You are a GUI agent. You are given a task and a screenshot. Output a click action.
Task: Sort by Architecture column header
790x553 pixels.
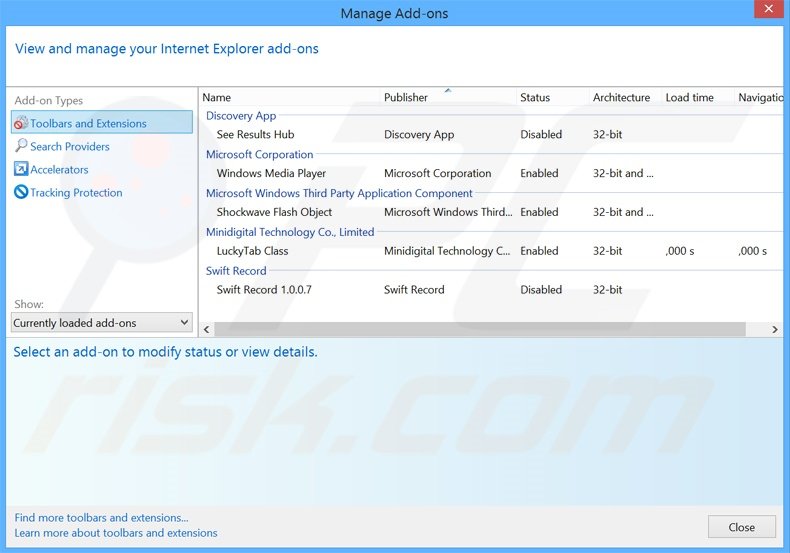click(625, 97)
